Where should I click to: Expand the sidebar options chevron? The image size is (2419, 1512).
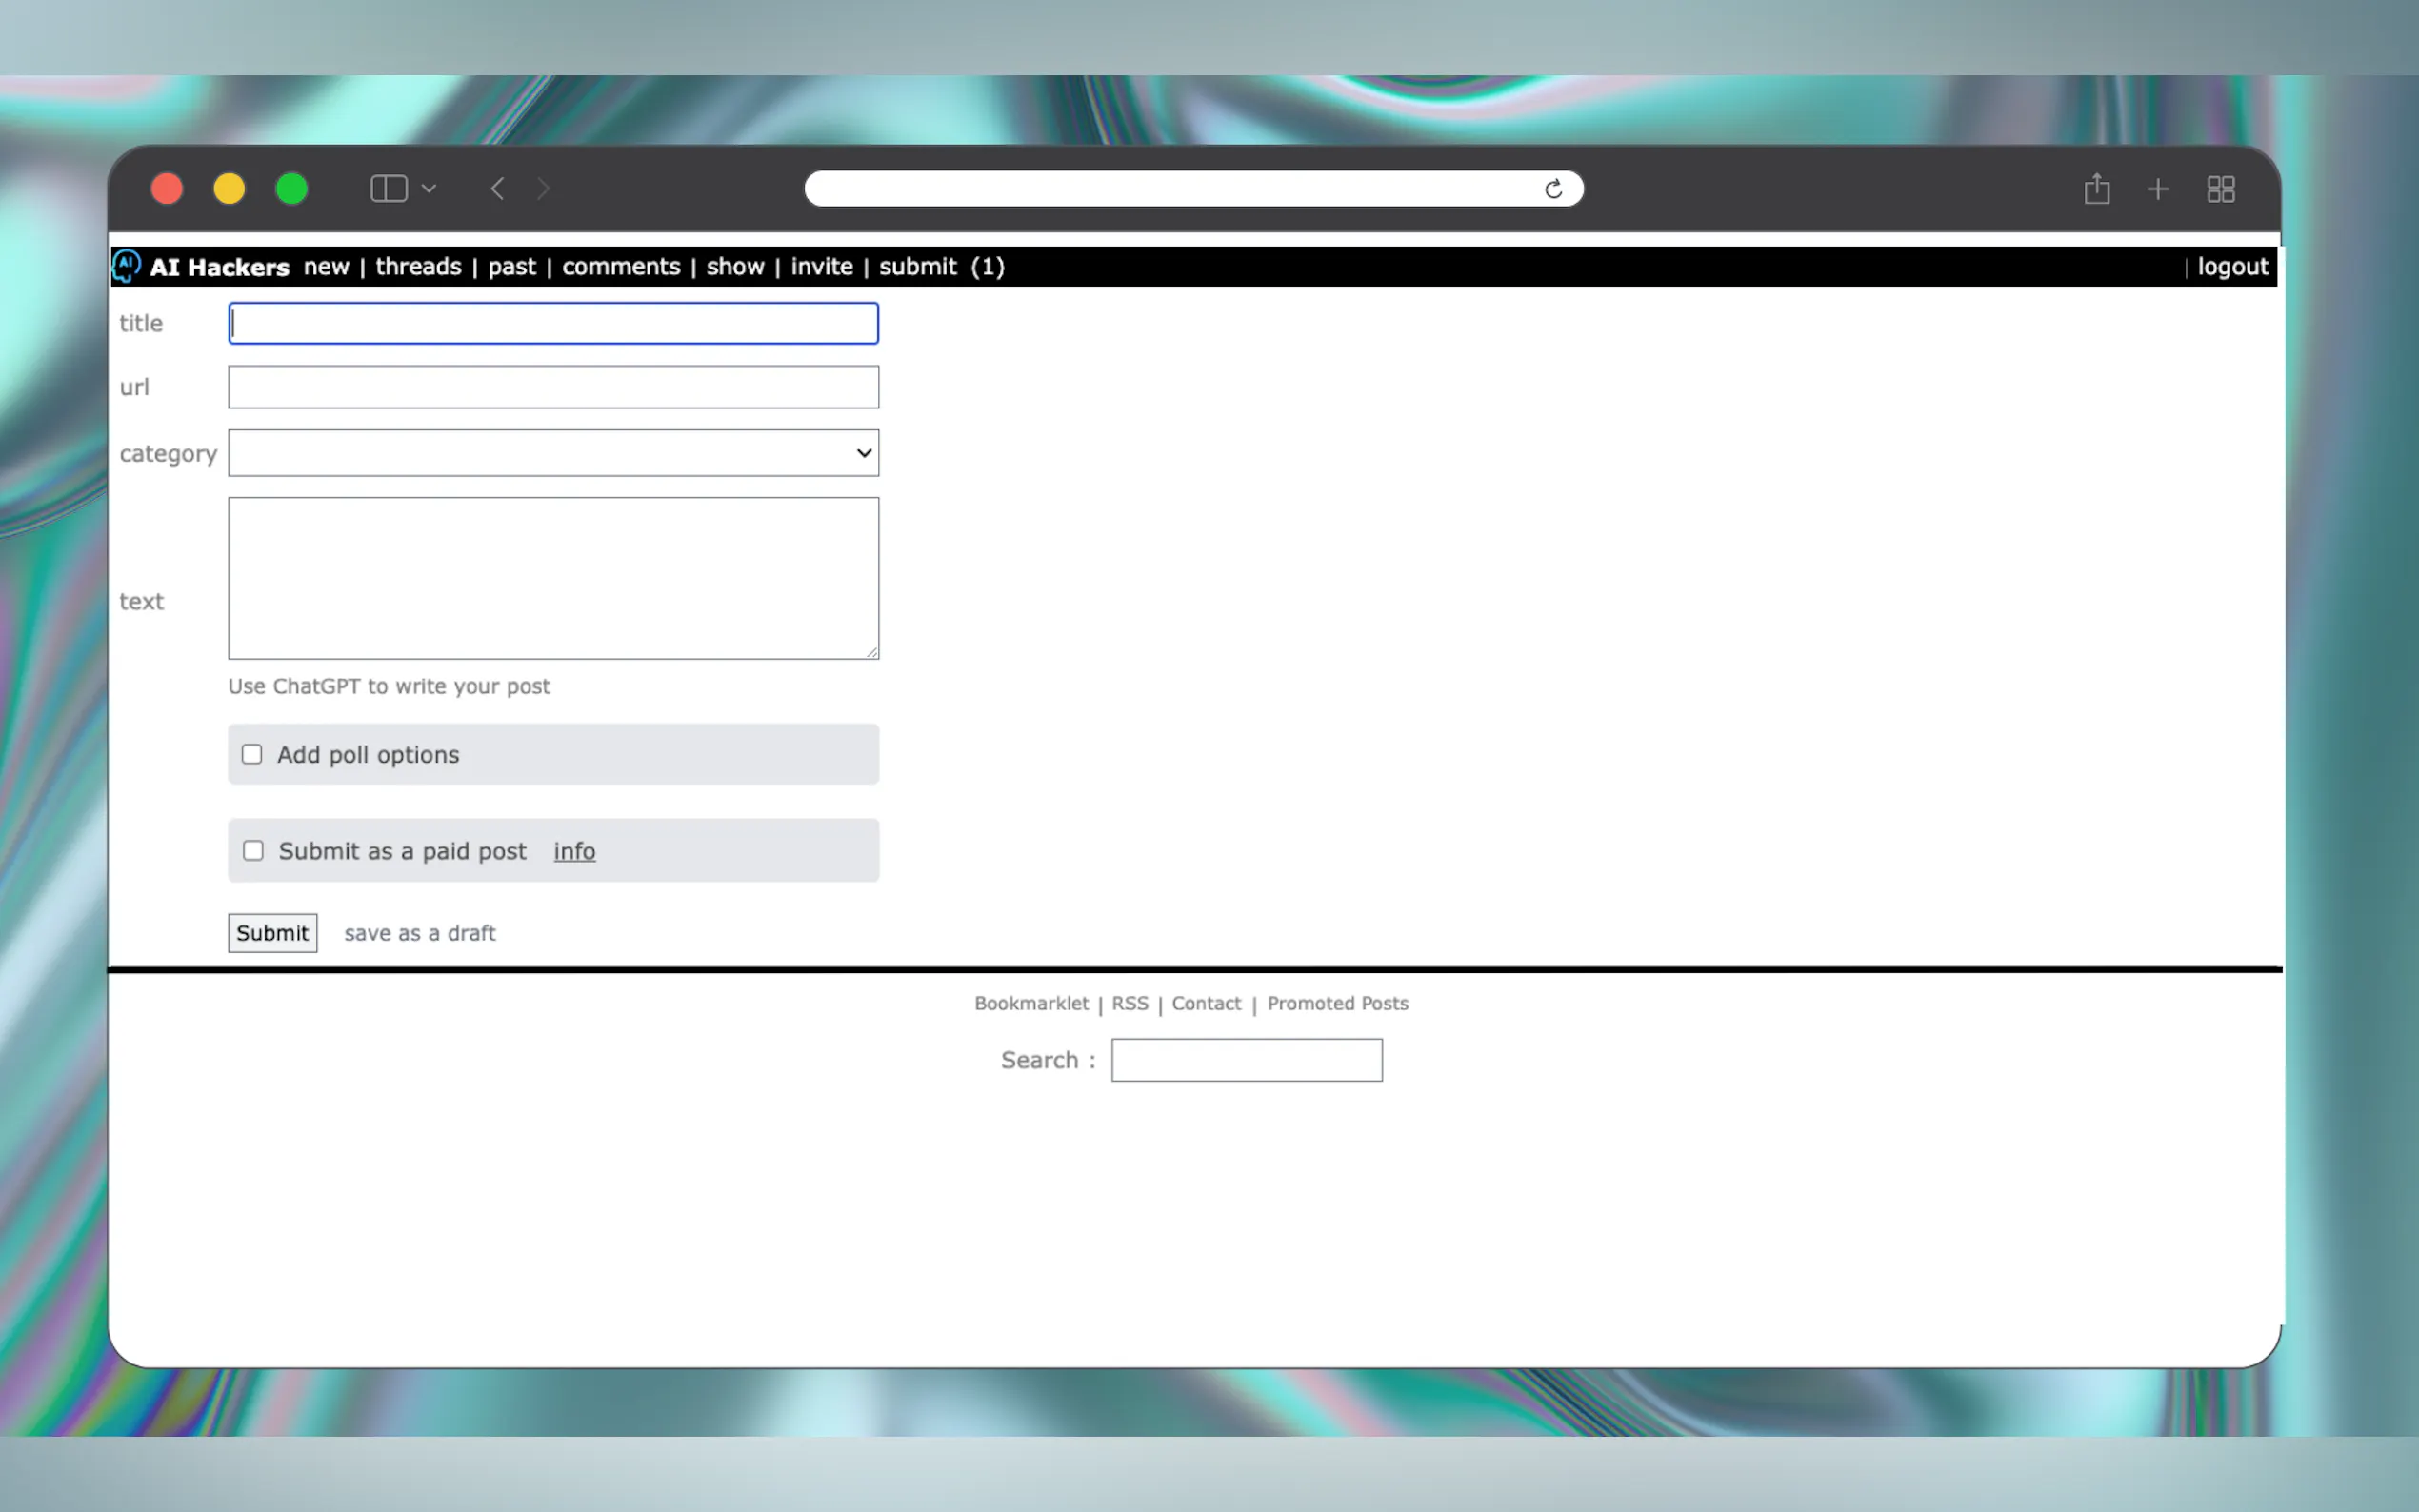click(x=429, y=189)
